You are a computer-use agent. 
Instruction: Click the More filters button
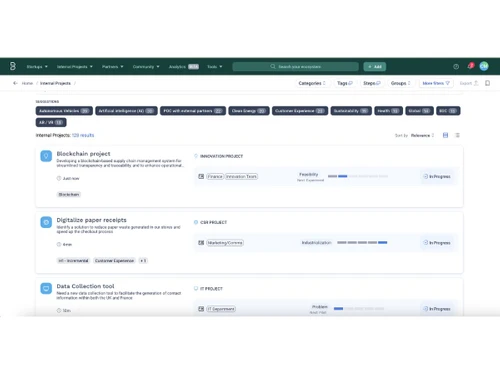(436, 83)
